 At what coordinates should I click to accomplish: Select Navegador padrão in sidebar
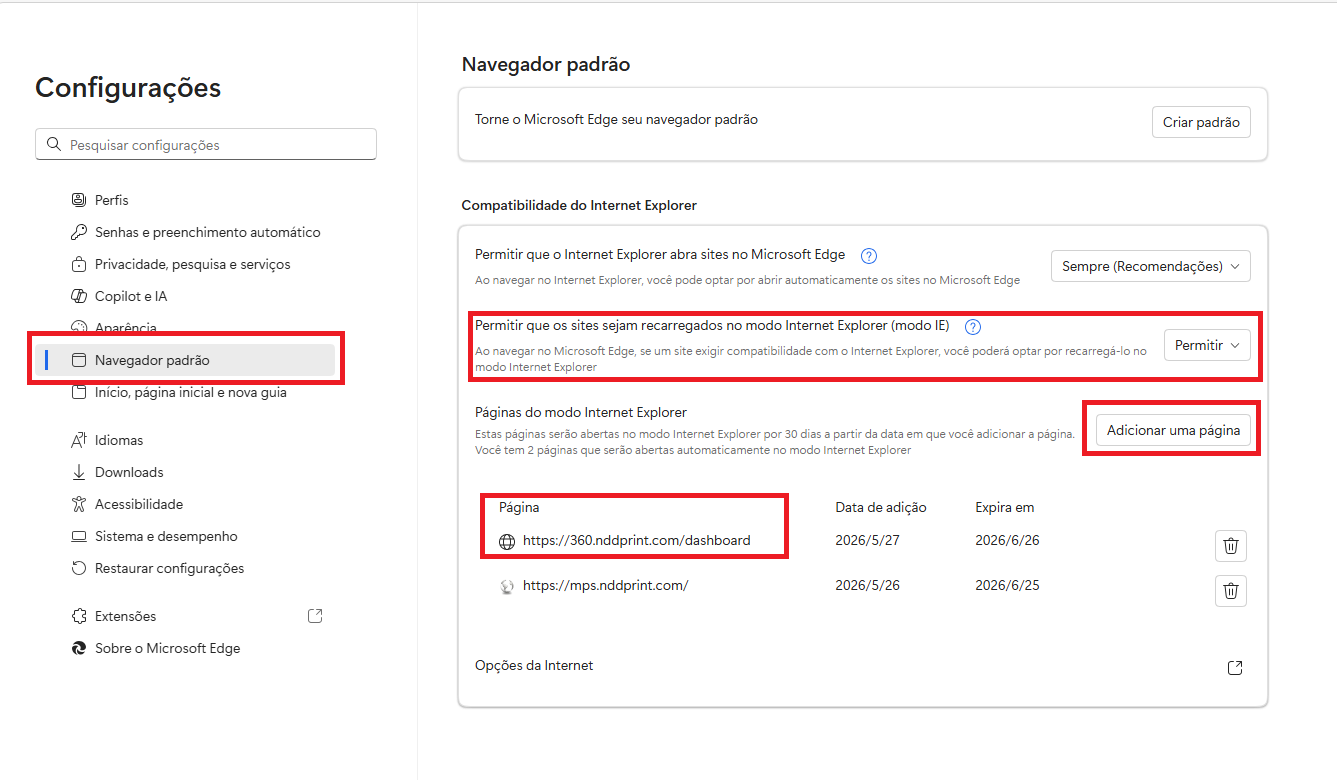[185, 360]
